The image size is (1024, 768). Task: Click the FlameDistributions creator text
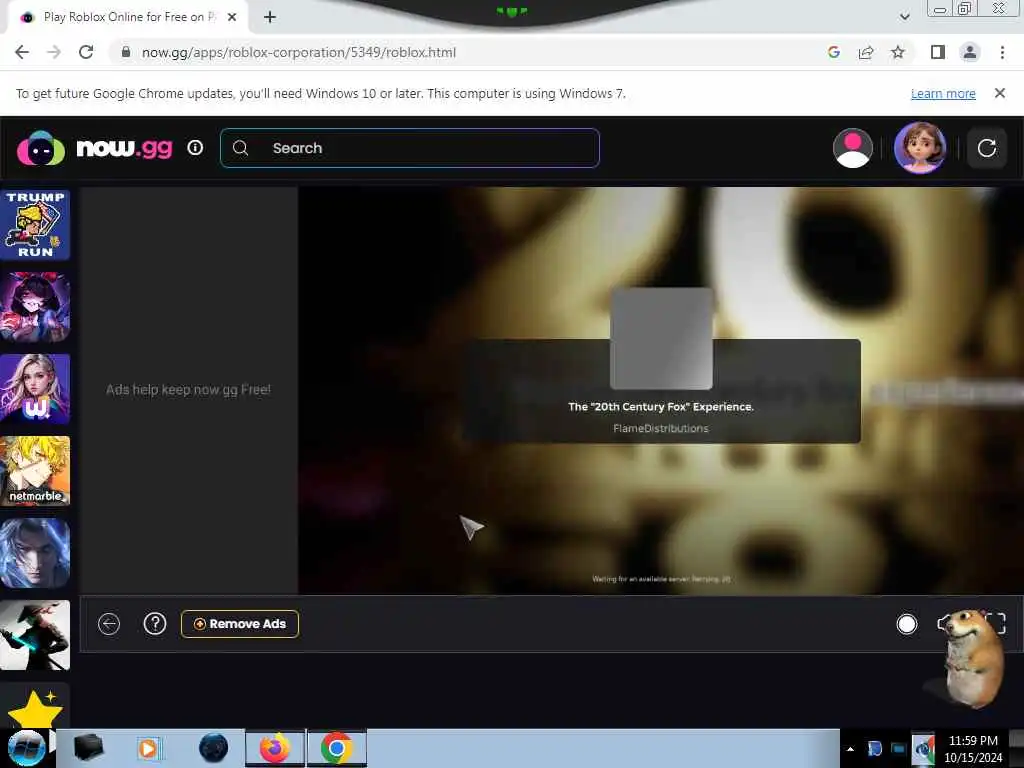(x=661, y=428)
